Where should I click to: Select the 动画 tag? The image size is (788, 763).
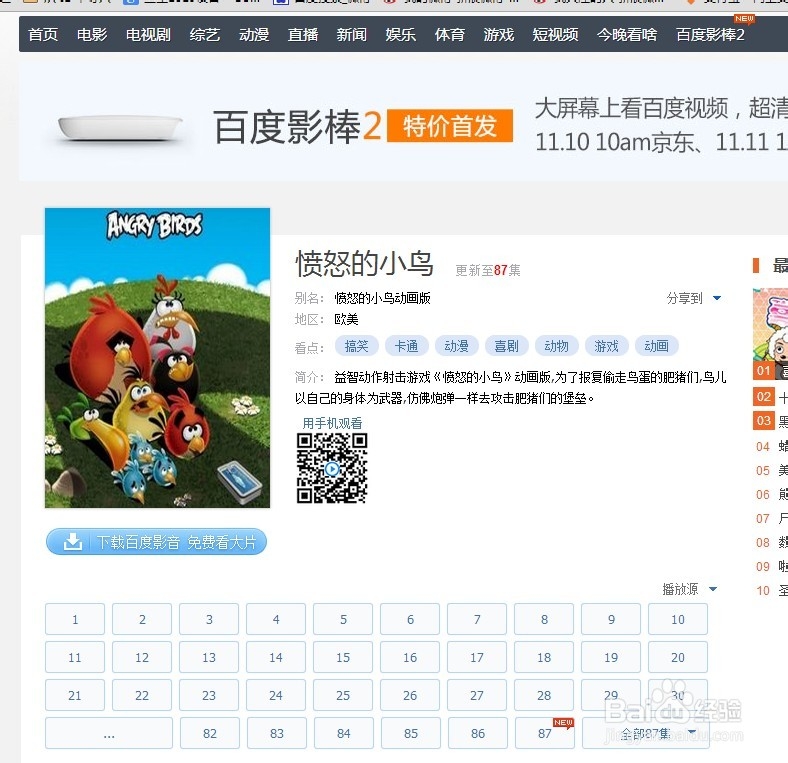656,346
